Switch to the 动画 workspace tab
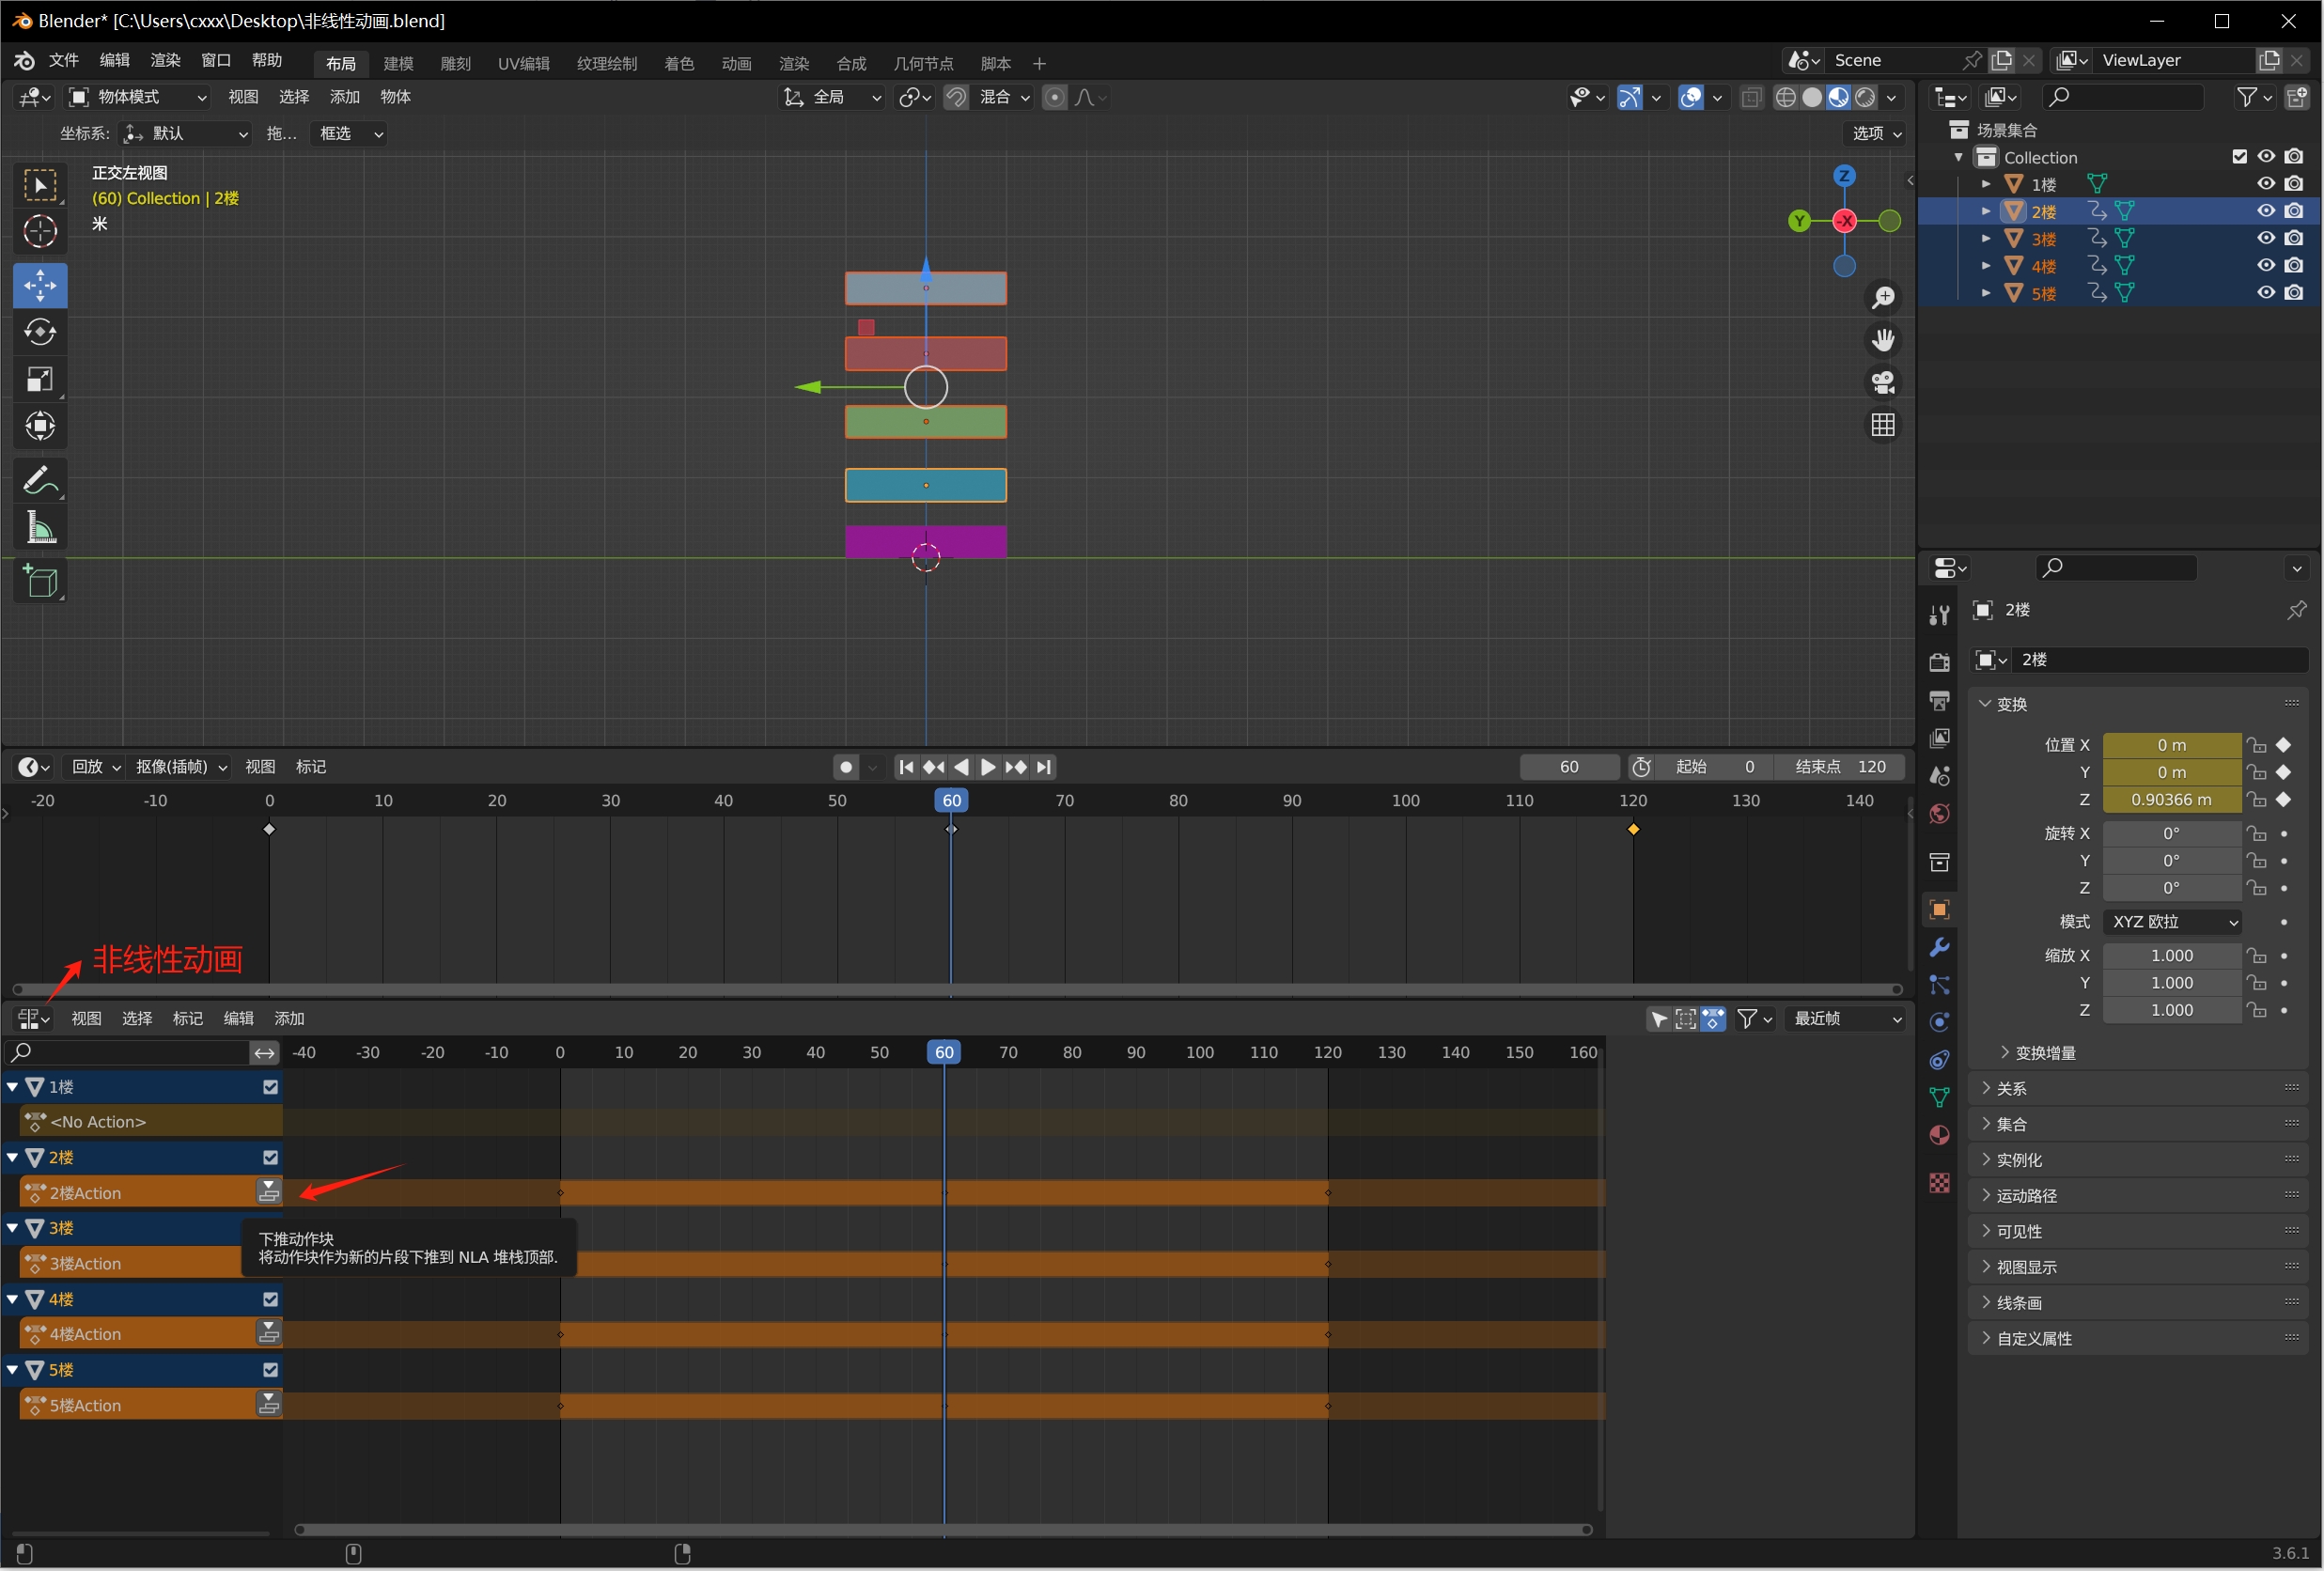Image resolution: width=2324 pixels, height=1571 pixels. click(x=736, y=63)
